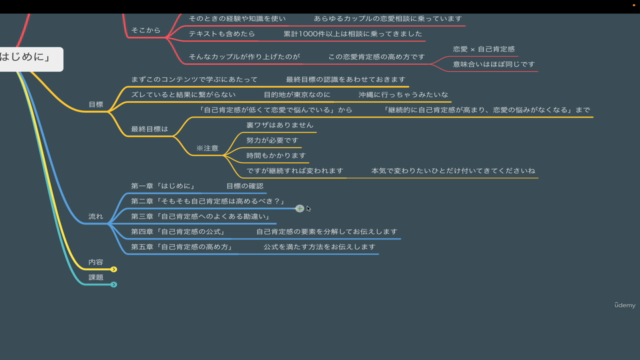The image size is (640, 360).
Task: Select the 流れ branch node
Action: click(x=96, y=216)
